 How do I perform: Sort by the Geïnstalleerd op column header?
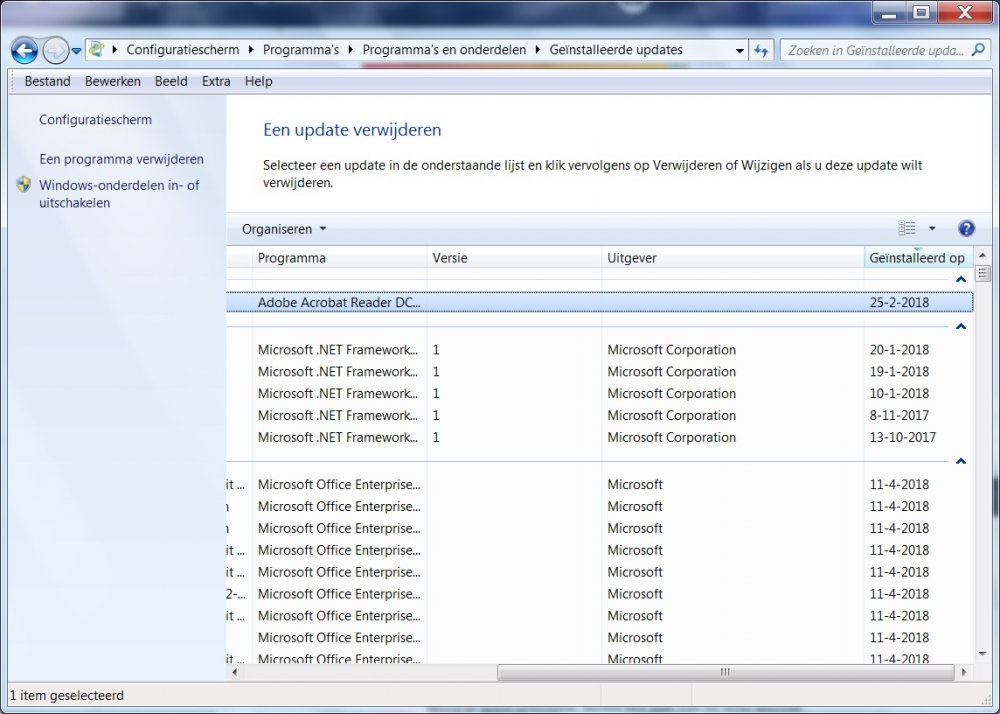pos(916,258)
